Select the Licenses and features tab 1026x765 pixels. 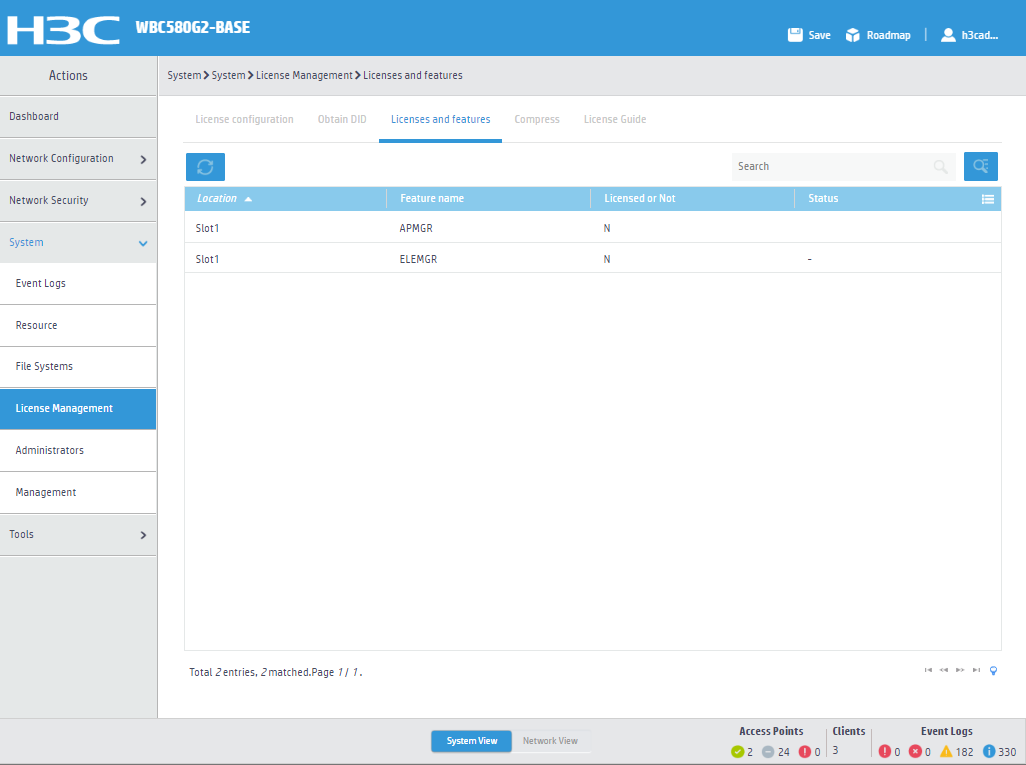pyautogui.click(x=440, y=119)
